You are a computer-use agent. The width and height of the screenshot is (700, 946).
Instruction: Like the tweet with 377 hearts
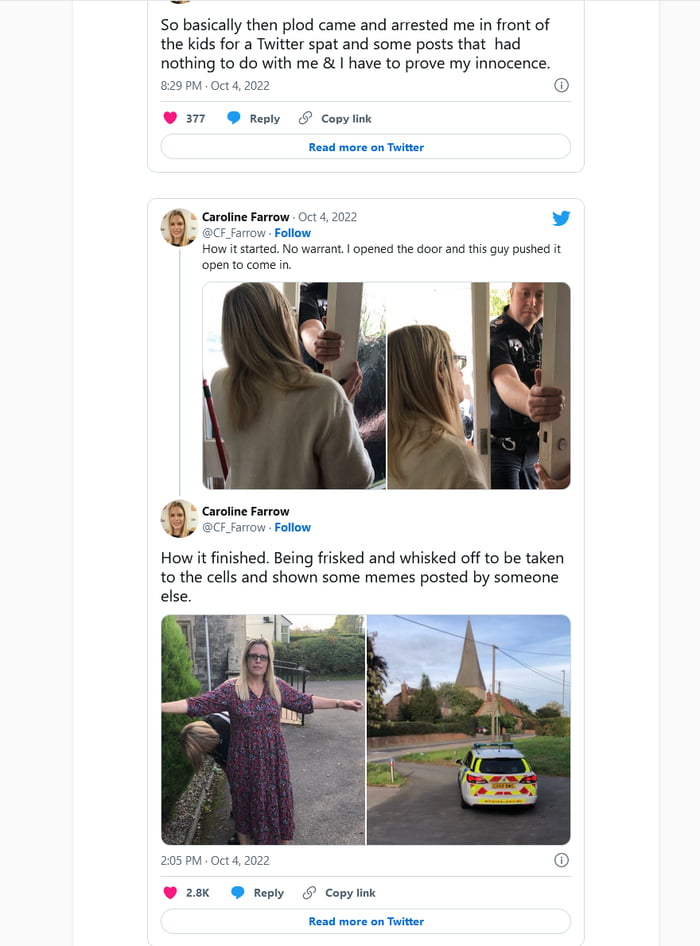[170, 118]
